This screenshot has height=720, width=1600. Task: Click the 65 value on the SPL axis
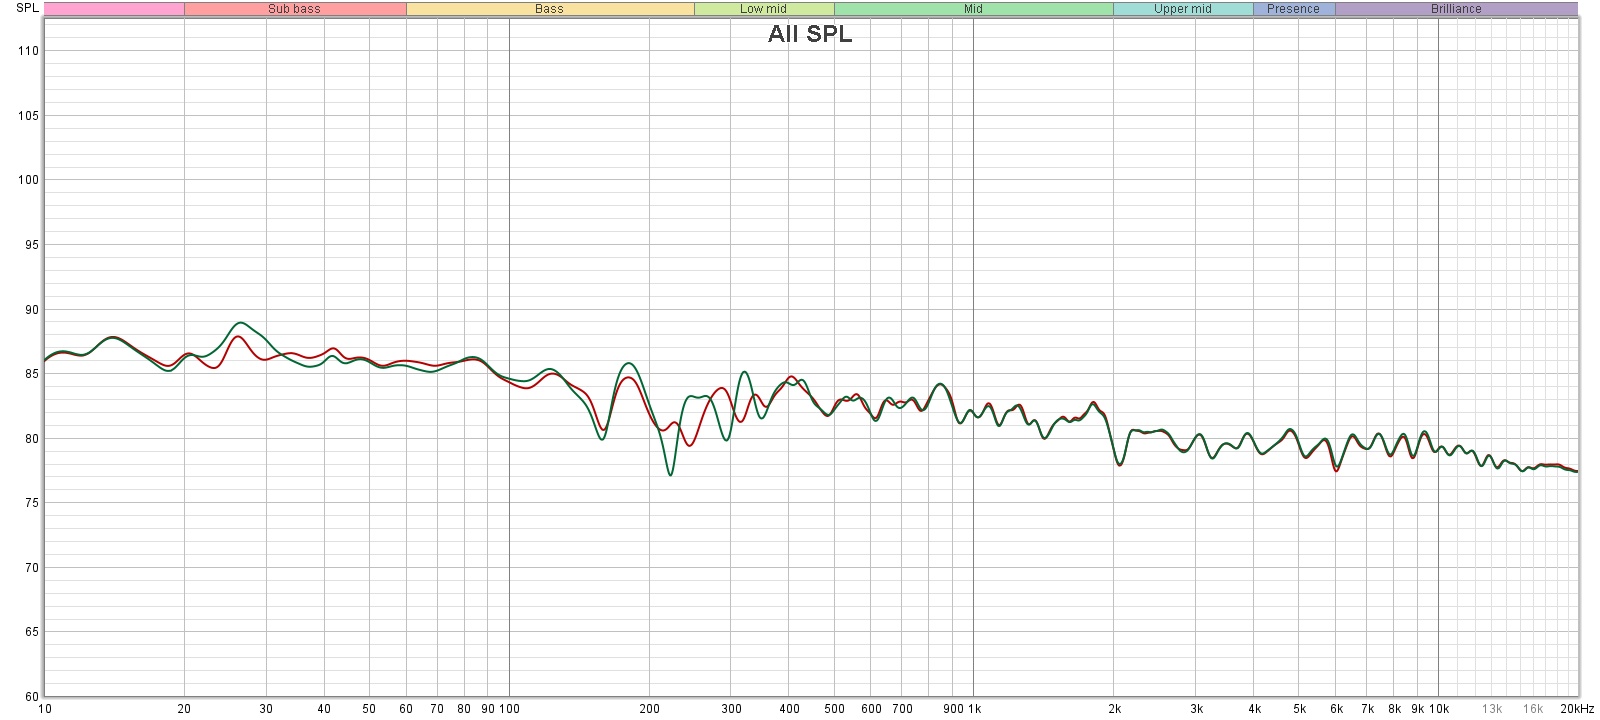coord(31,632)
